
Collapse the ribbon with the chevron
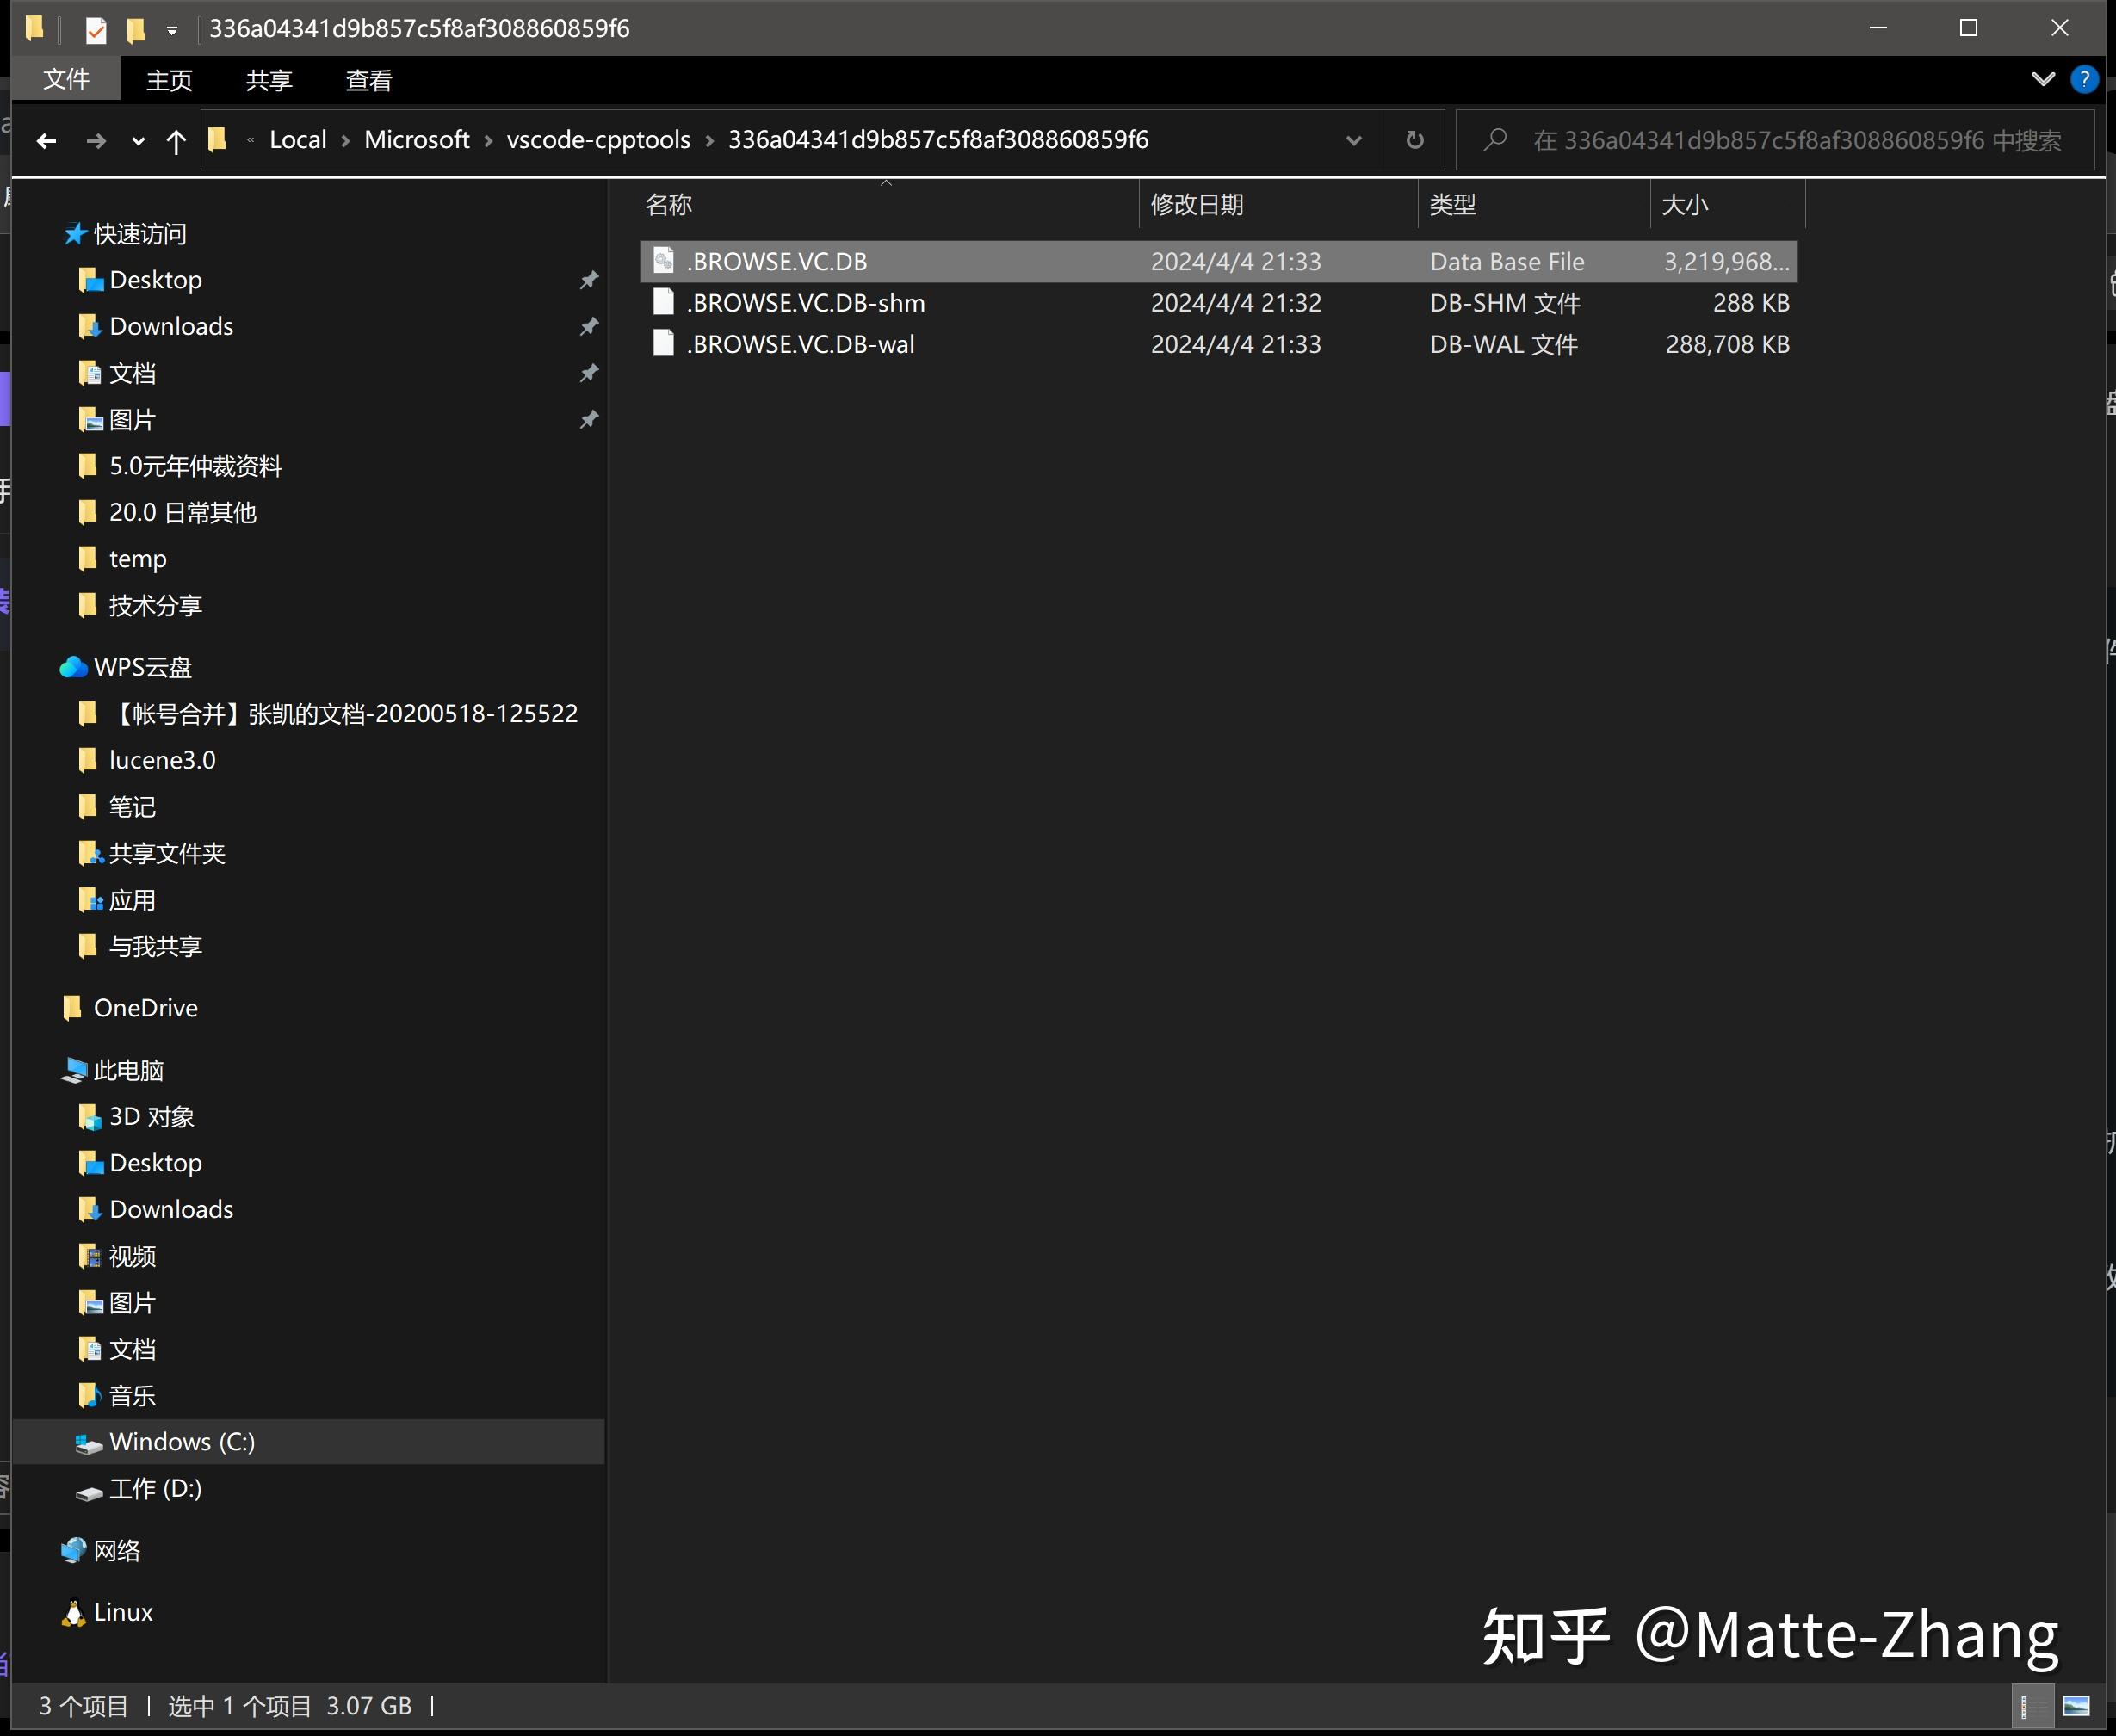tap(2042, 79)
